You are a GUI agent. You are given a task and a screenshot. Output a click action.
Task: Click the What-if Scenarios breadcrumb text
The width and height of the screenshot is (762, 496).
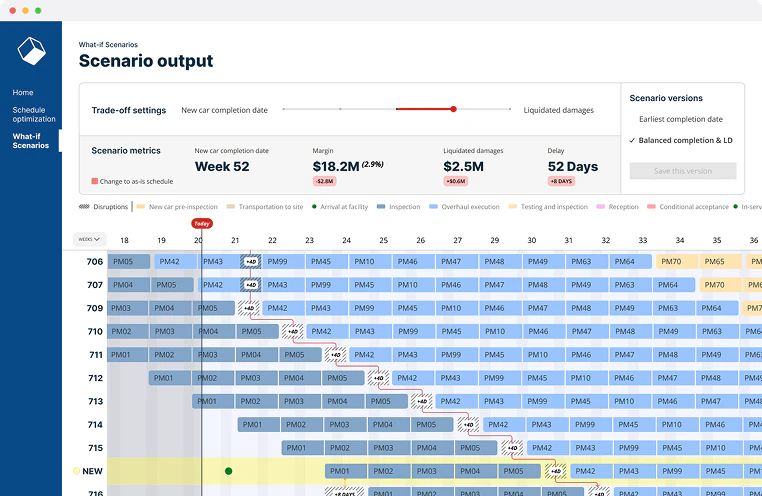pos(108,44)
